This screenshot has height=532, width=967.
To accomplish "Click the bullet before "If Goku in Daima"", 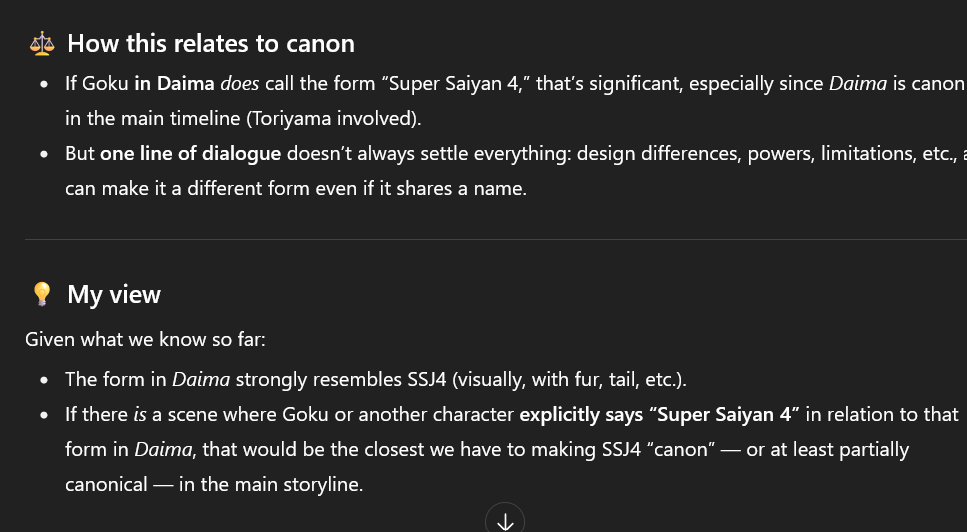I will click(44, 84).
